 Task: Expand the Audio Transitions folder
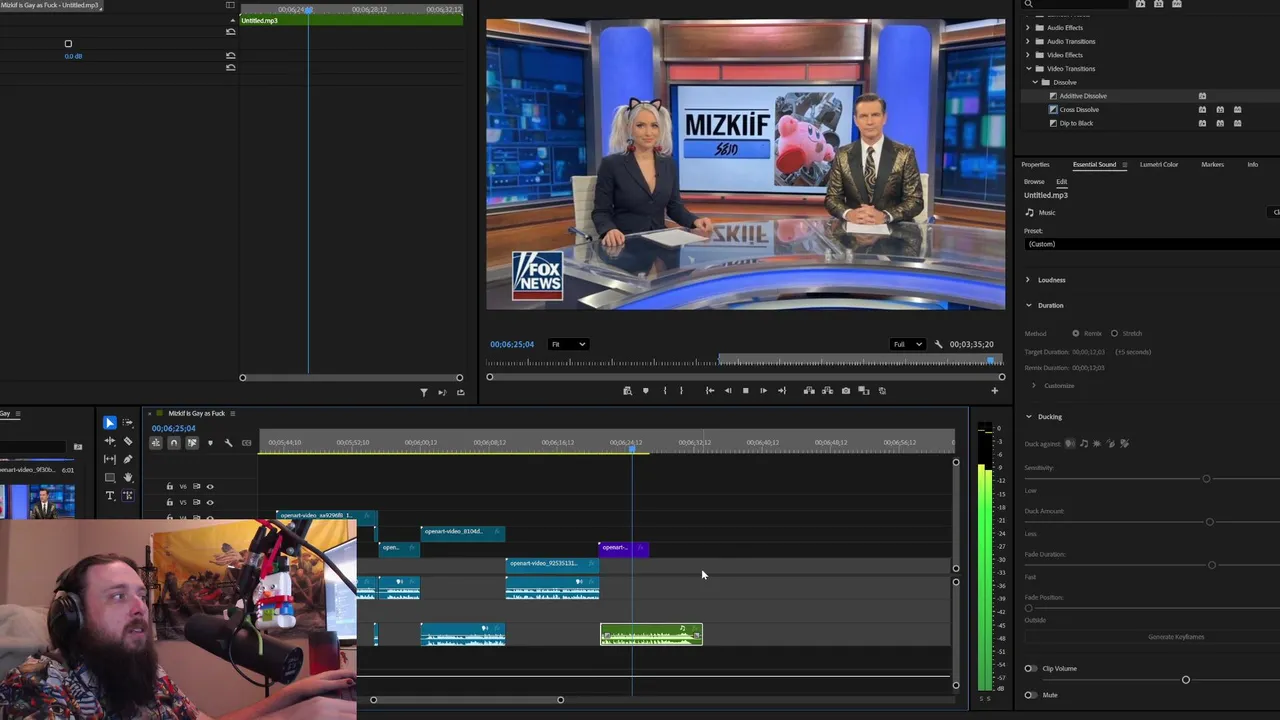click(1028, 41)
